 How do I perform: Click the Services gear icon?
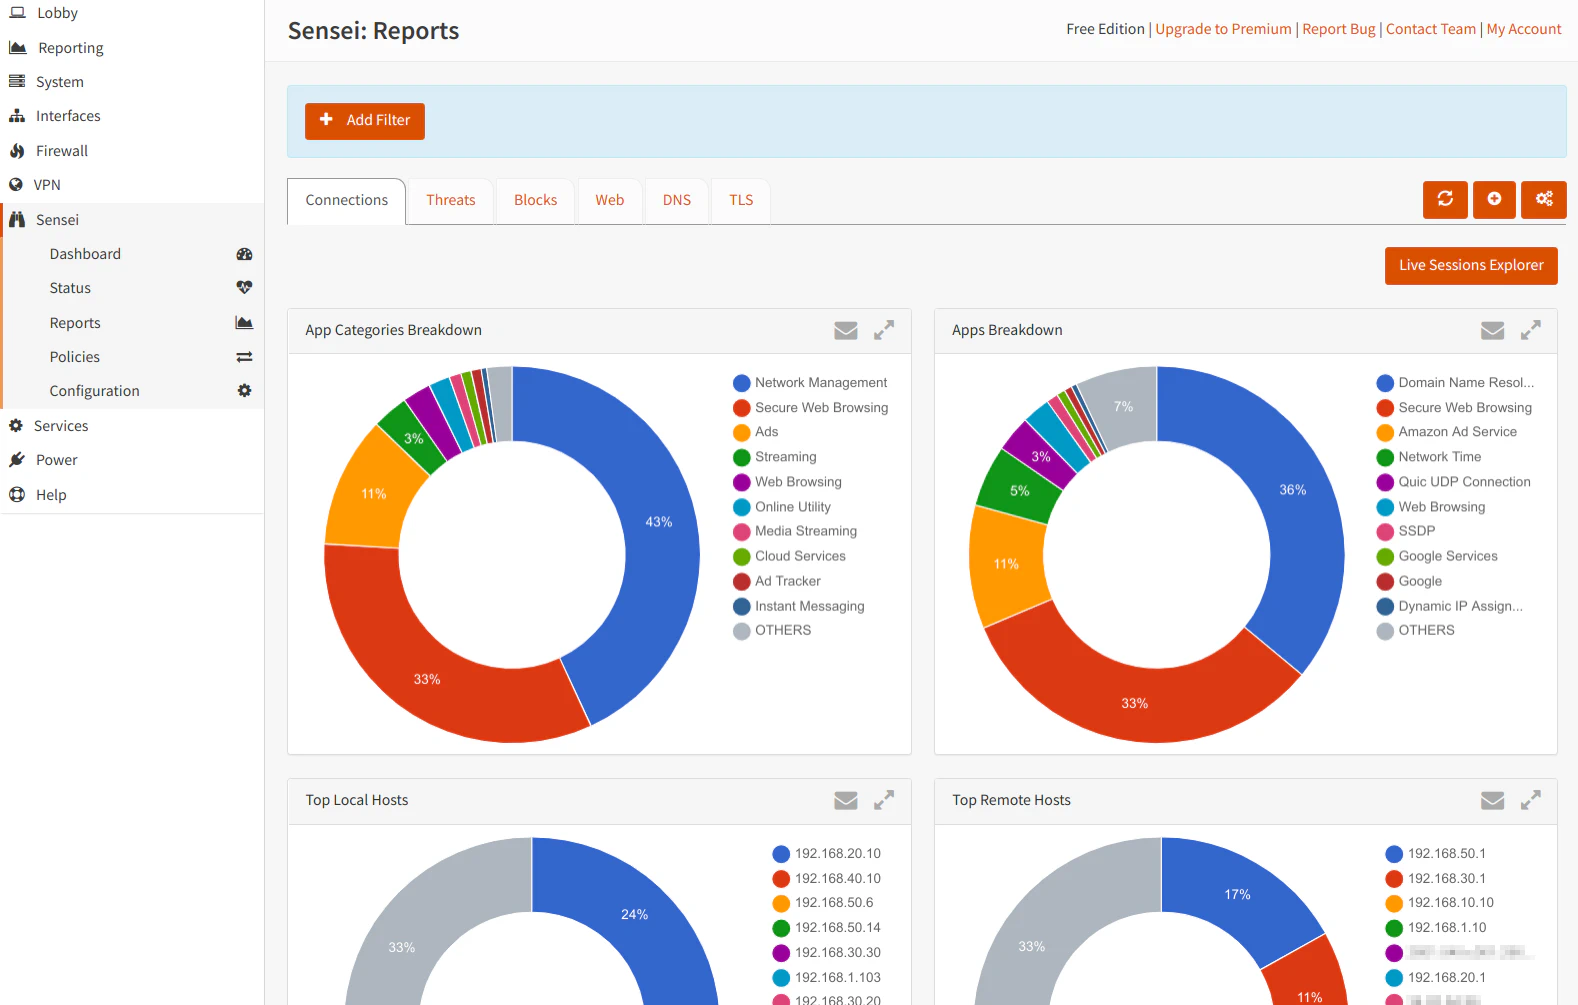pyautogui.click(x=16, y=425)
